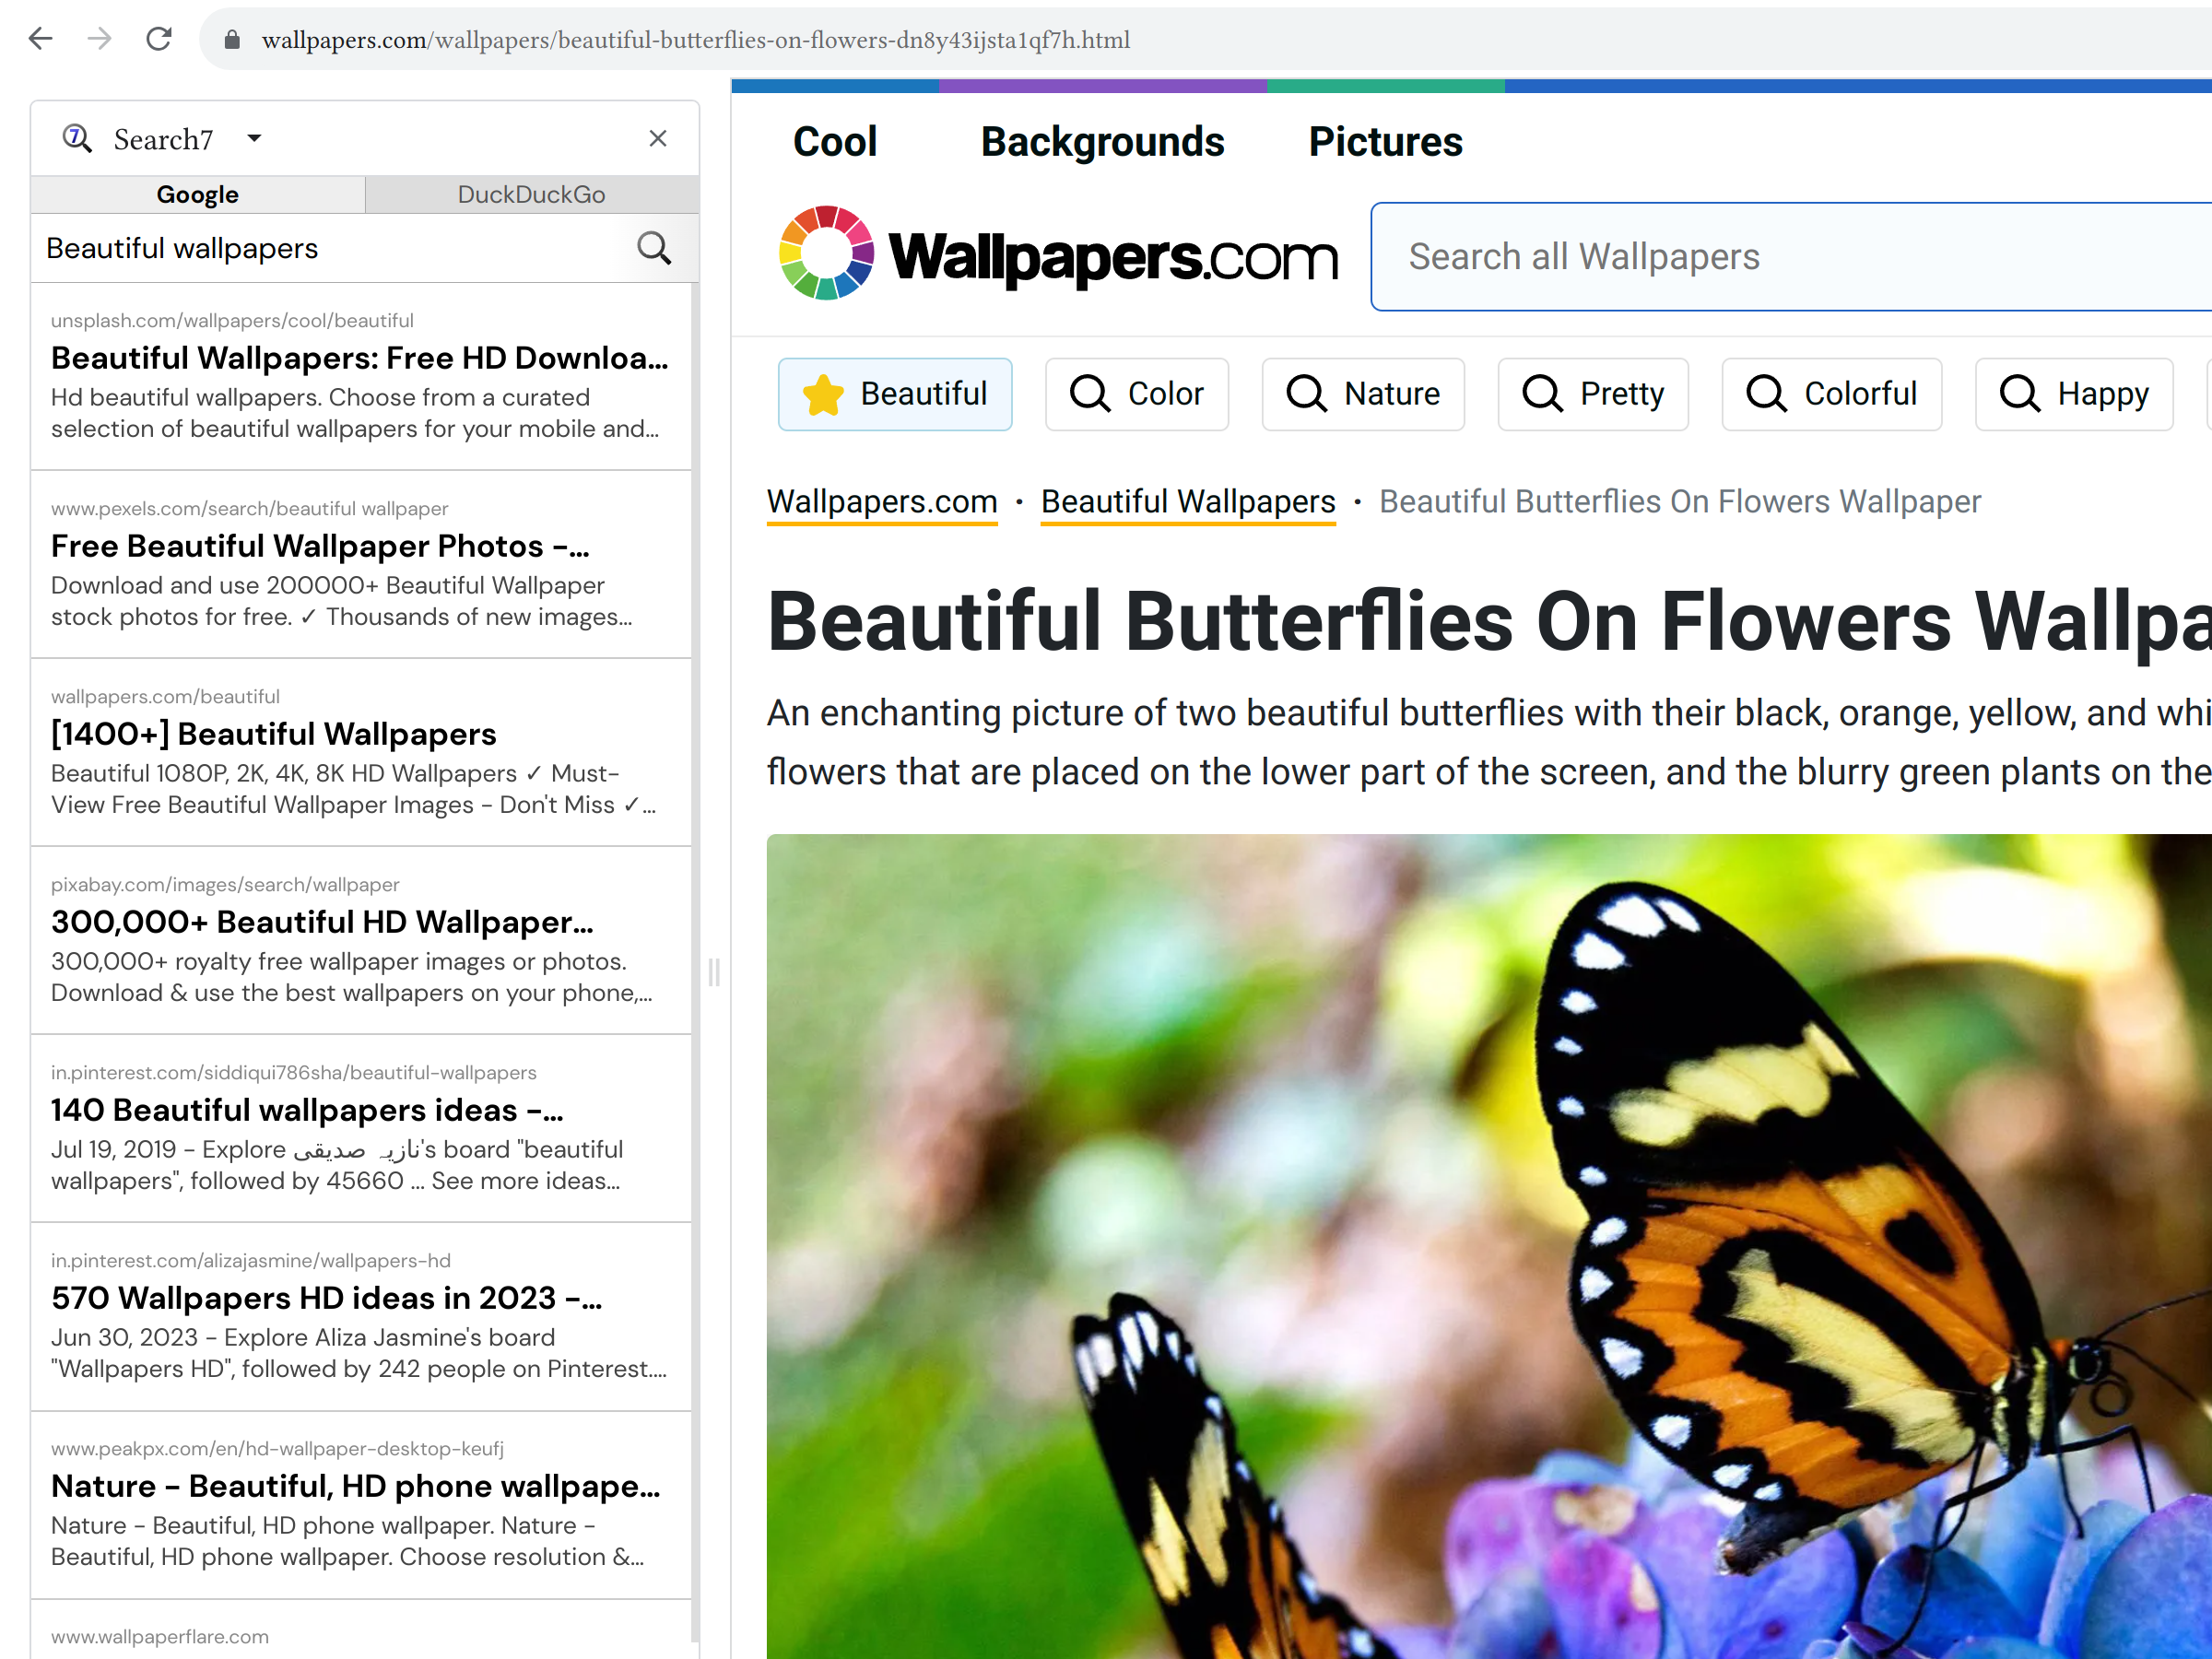Click the magnifier icon in Color tag
This screenshot has width=2212, height=1659.
coord(1090,394)
